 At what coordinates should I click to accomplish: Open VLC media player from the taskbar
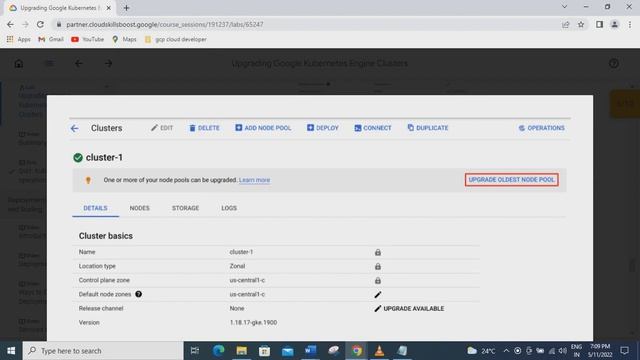[x=379, y=351]
